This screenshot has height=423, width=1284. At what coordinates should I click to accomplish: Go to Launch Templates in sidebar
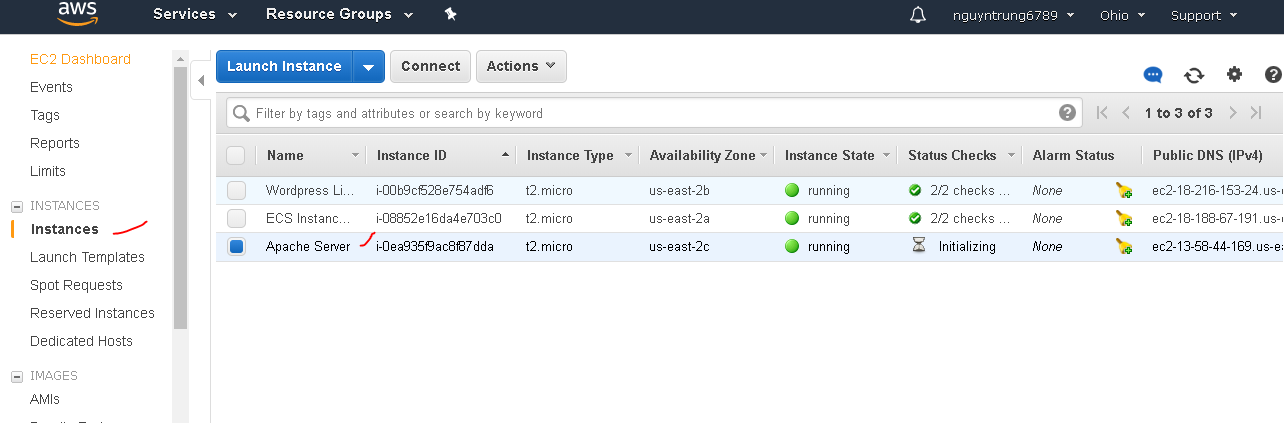pos(87,257)
